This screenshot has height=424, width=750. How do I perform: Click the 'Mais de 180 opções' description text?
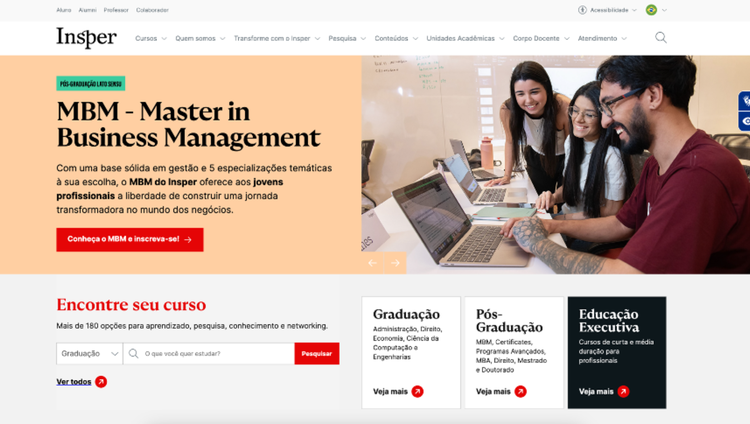[192, 326]
